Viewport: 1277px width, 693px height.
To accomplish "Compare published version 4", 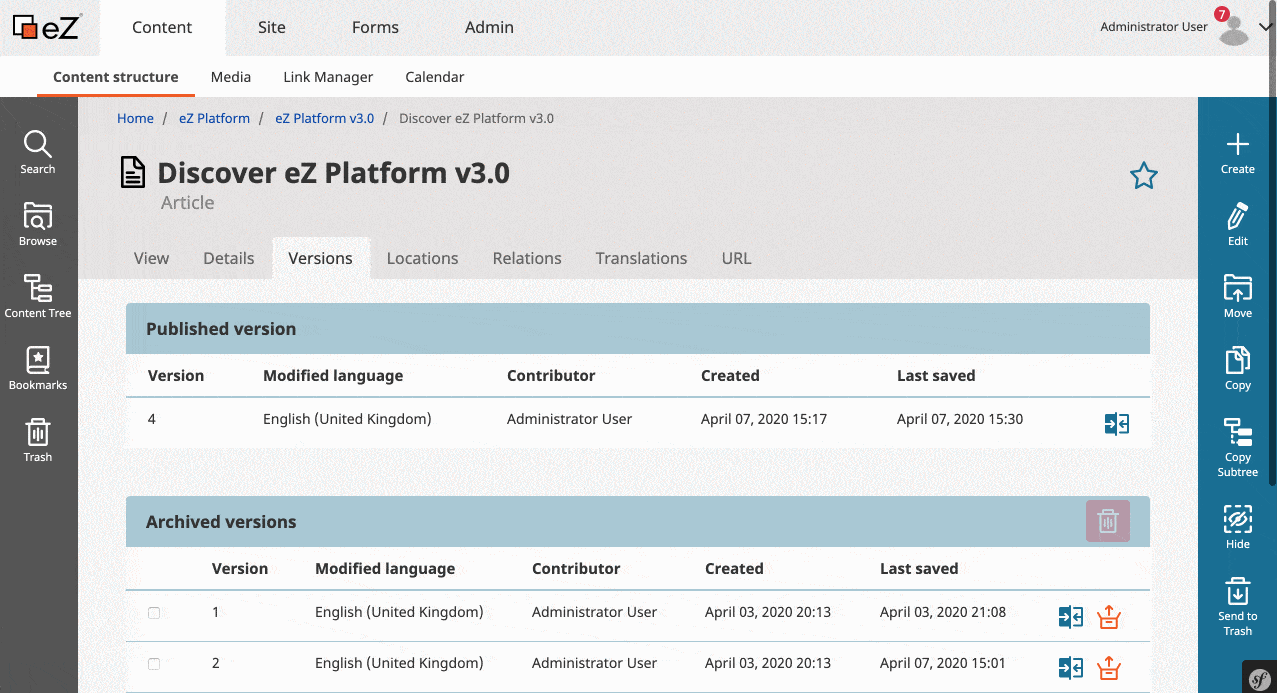I will pos(1117,424).
